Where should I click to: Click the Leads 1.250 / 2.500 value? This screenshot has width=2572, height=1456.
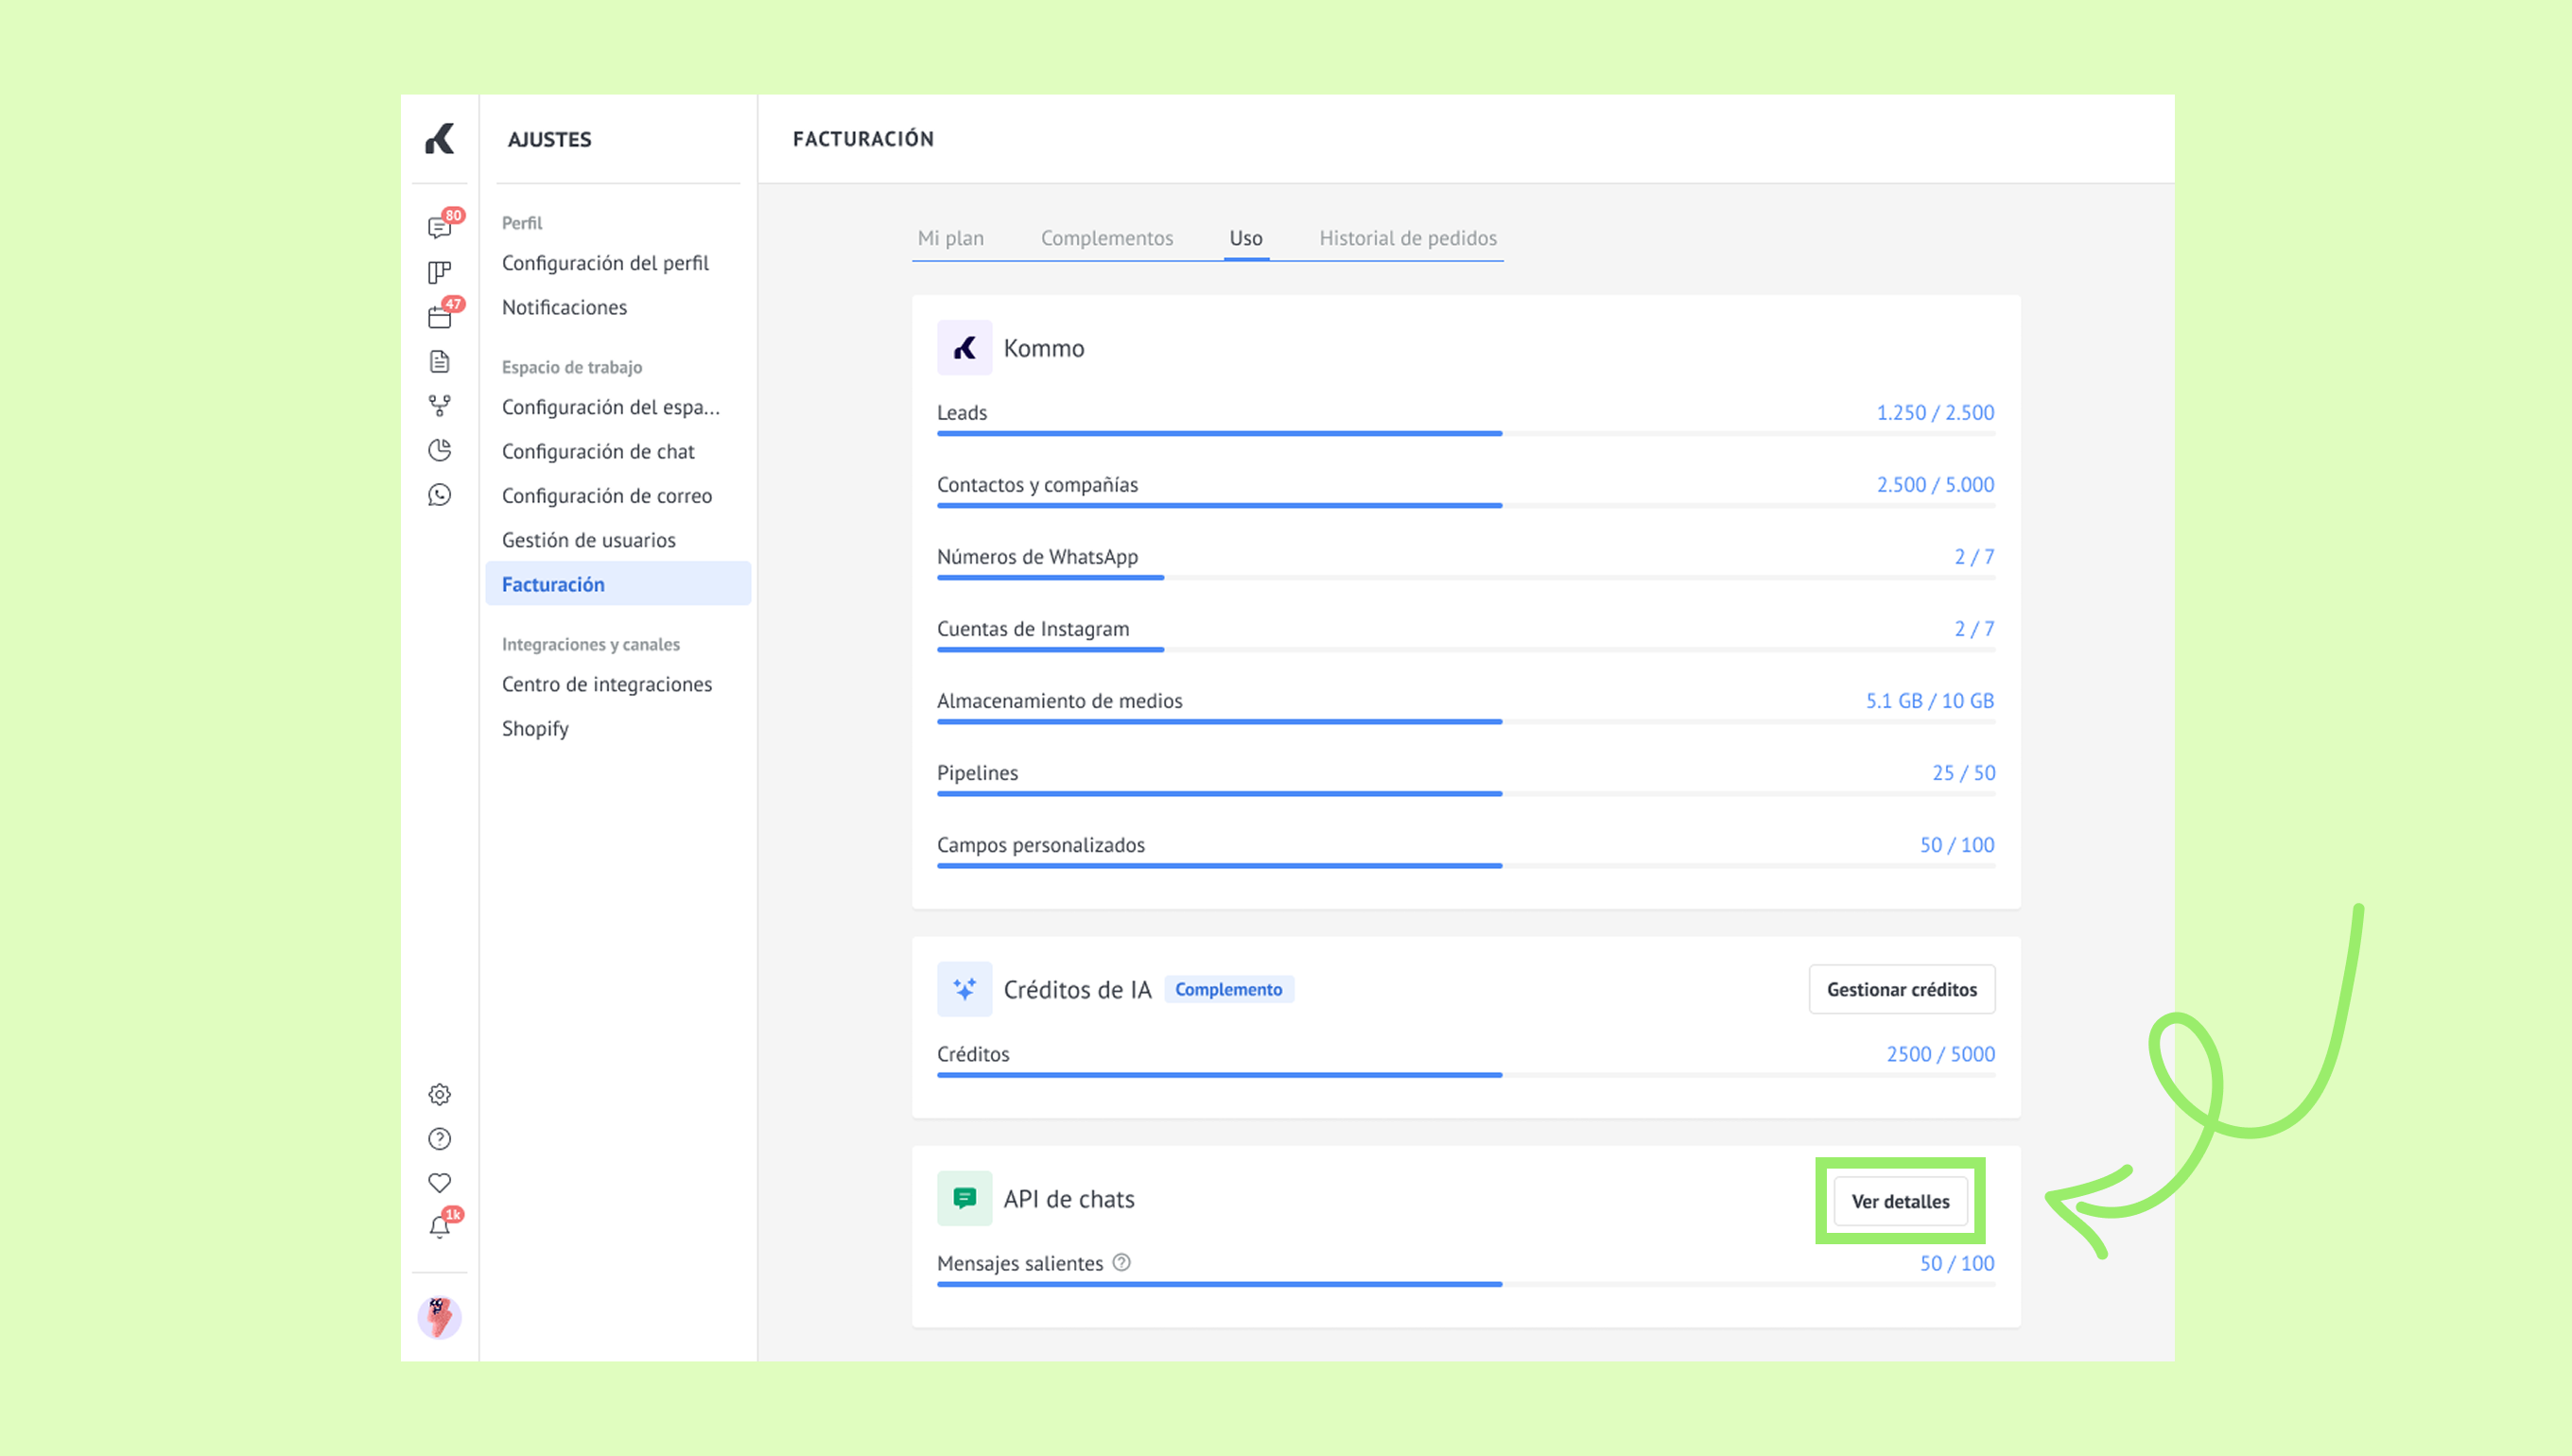click(1934, 412)
